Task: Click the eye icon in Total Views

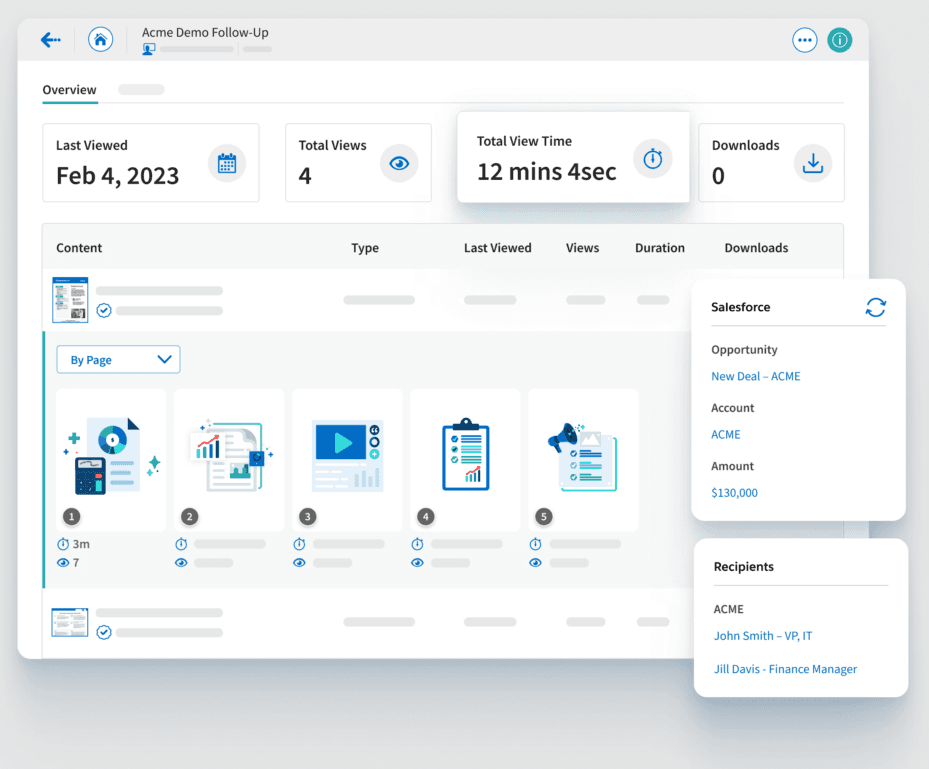Action: point(399,163)
